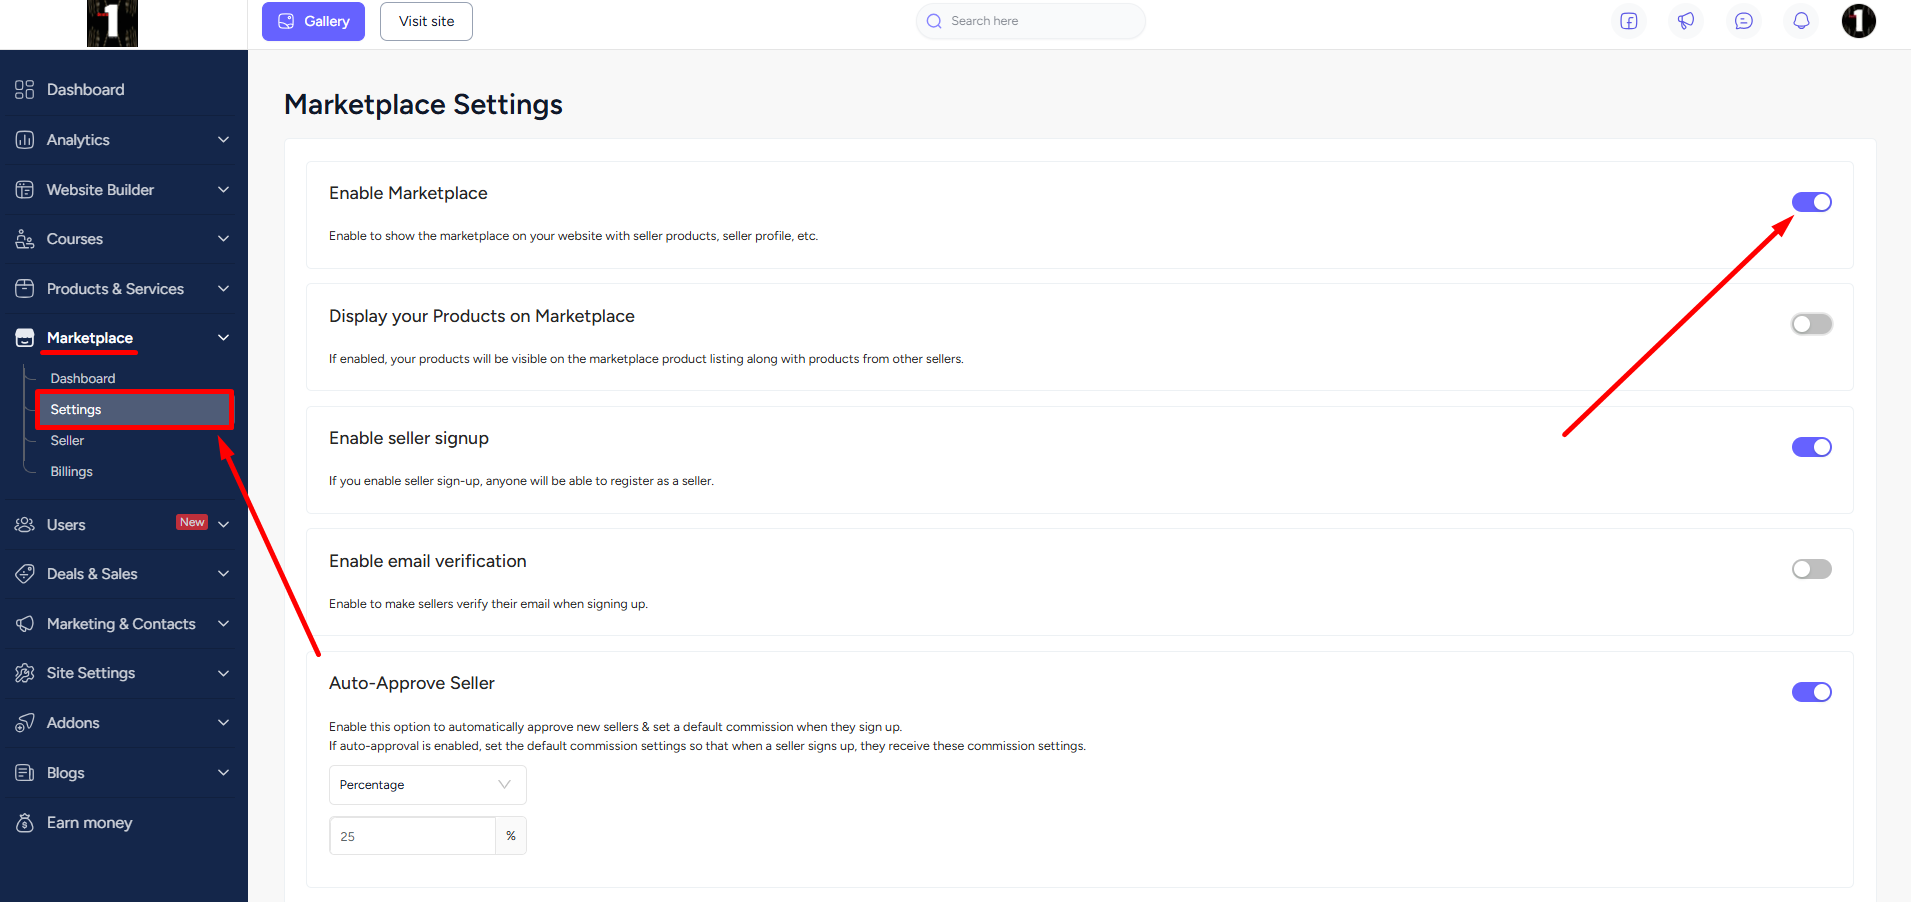
Task: Expand the Users menu chevron
Action: tap(224, 525)
